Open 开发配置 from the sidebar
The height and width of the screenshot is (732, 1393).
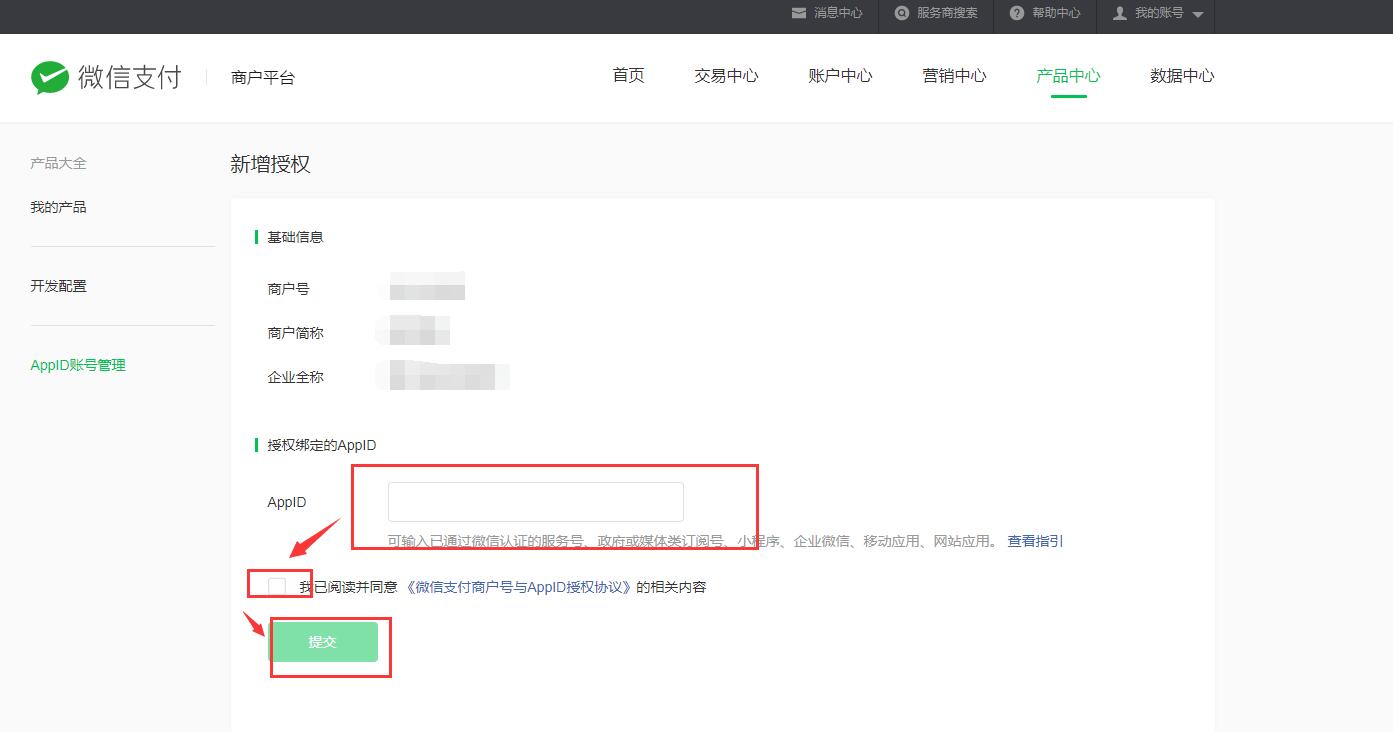click(58, 285)
